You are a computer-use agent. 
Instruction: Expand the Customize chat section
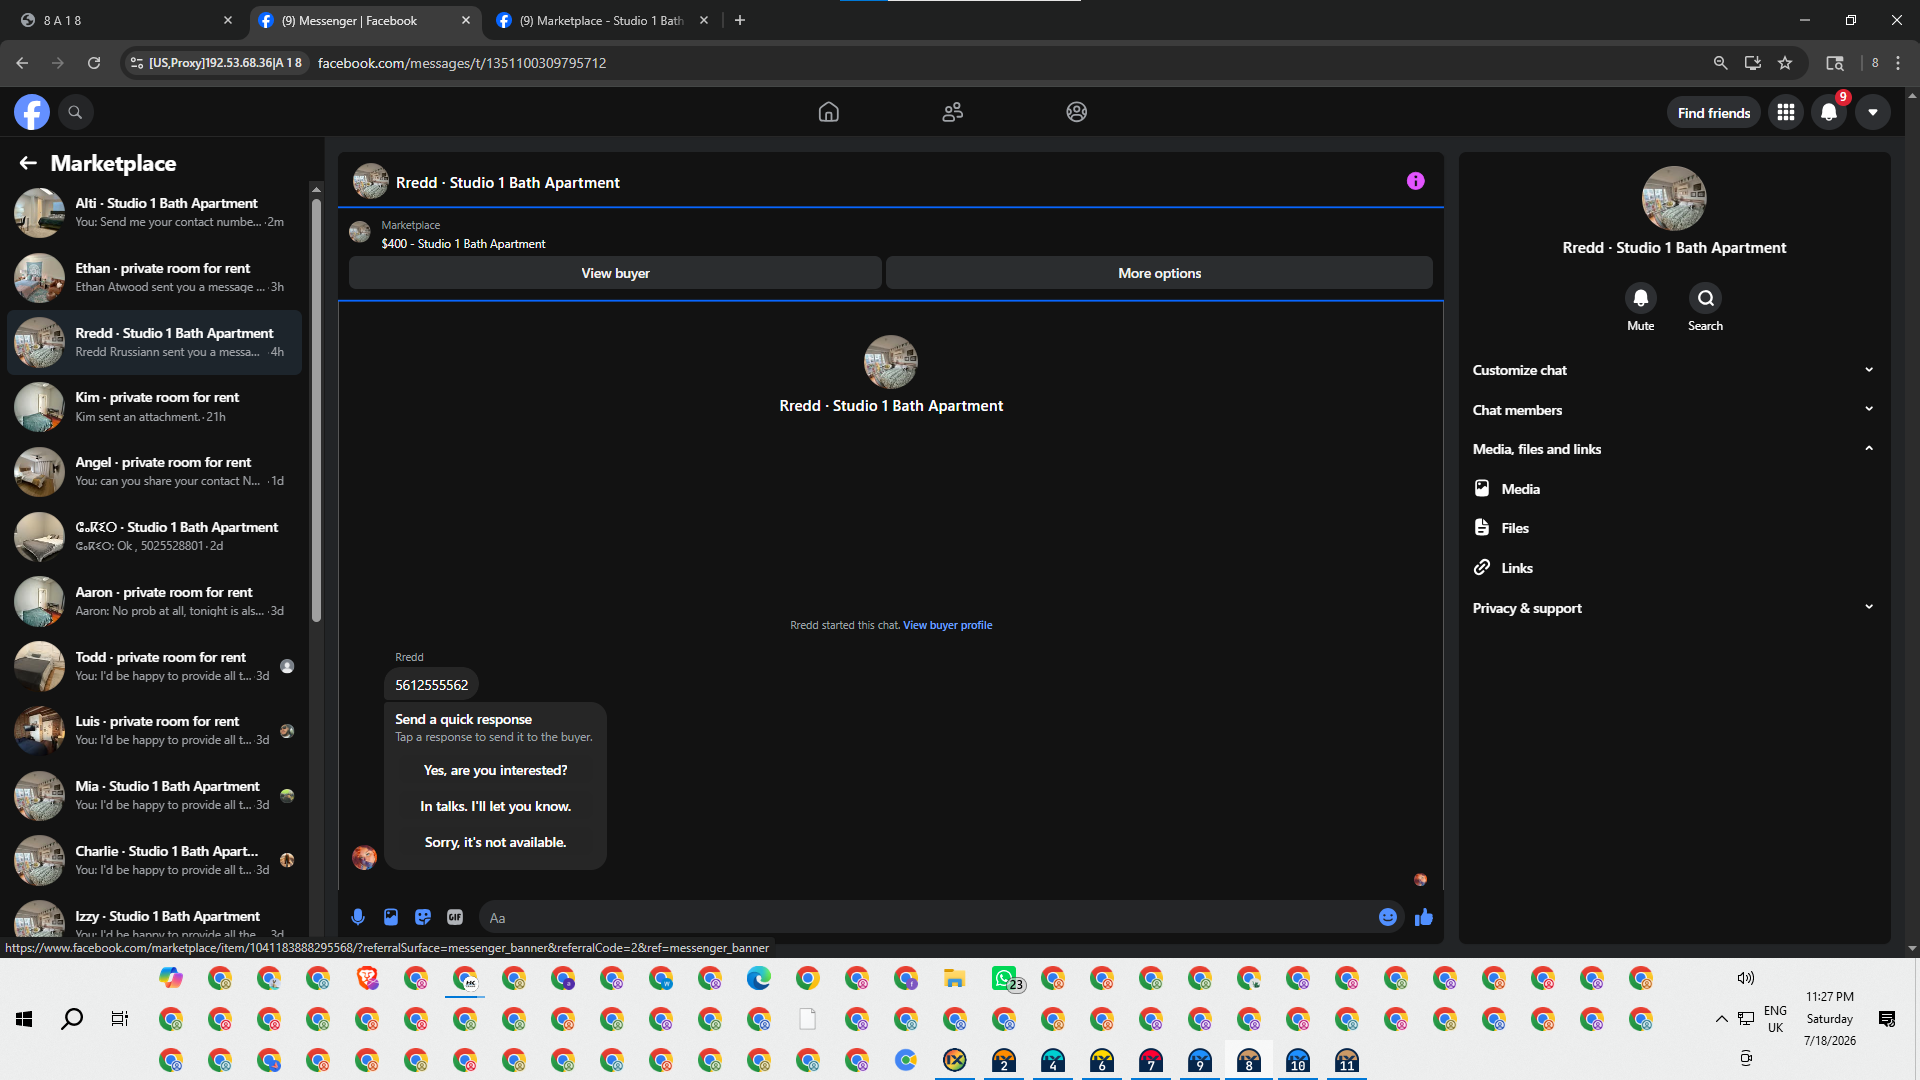[1674, 370]
